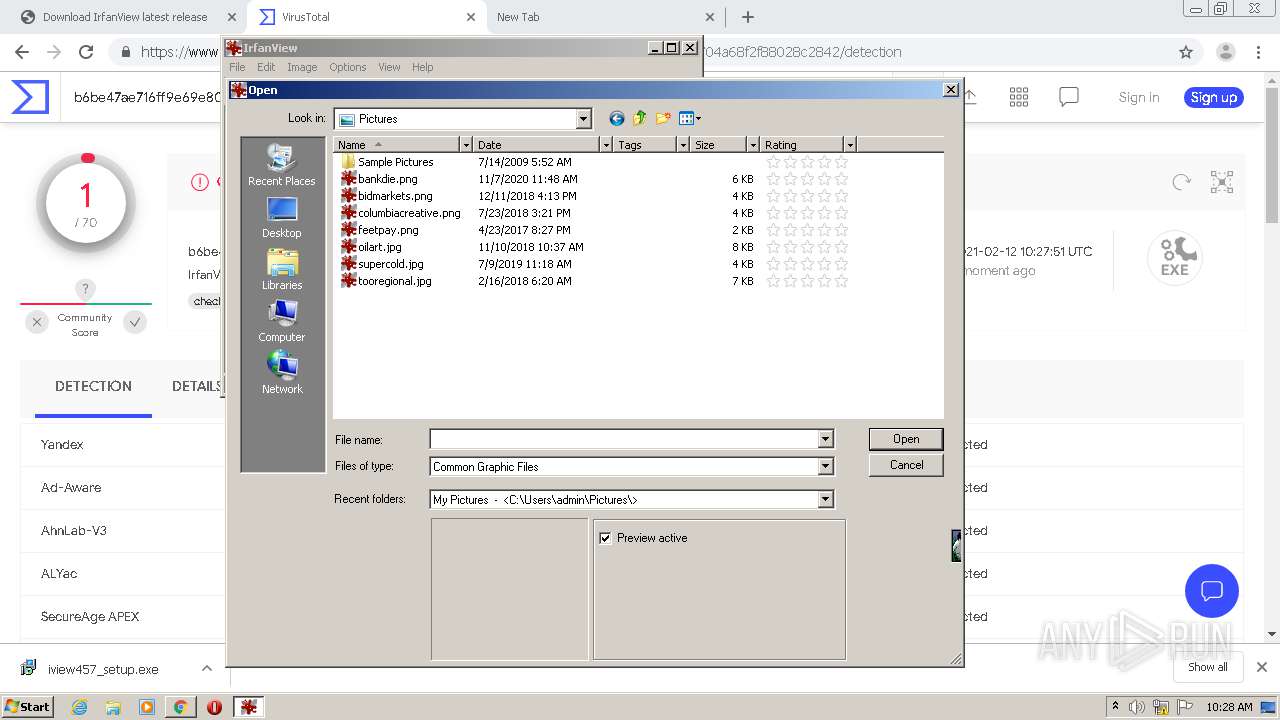This screenshot has height=720, width=1280.
Task: Open IrfanView Help menu
Action: pyautogui.click(x=423, y=67)
